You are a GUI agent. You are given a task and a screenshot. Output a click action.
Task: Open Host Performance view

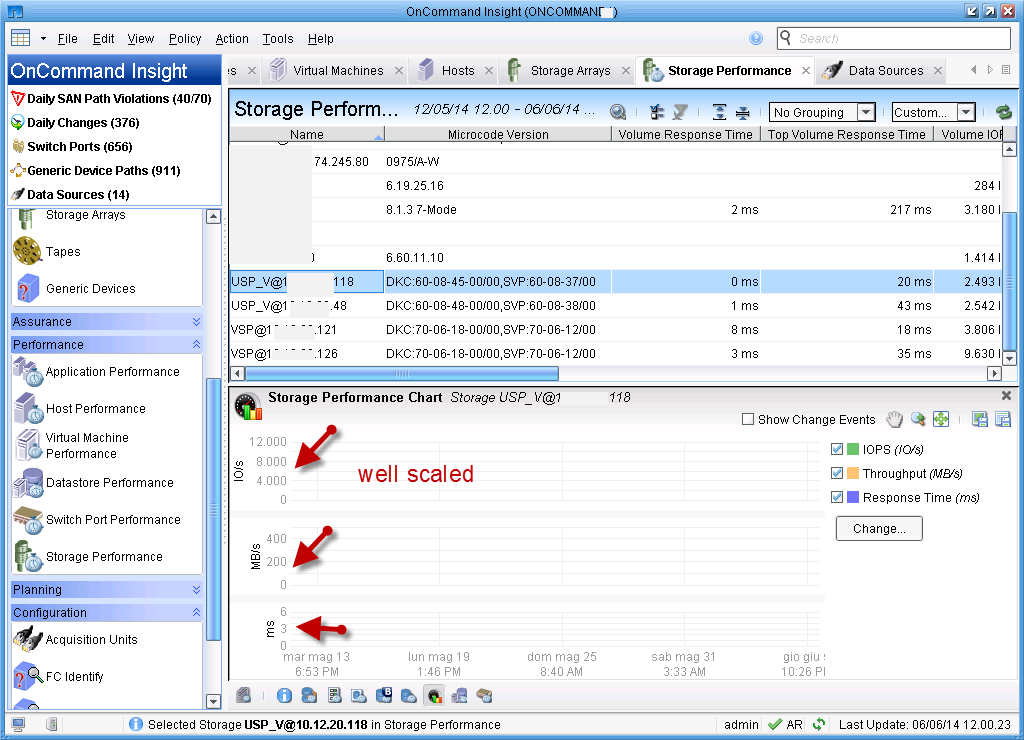click(95, 409)
